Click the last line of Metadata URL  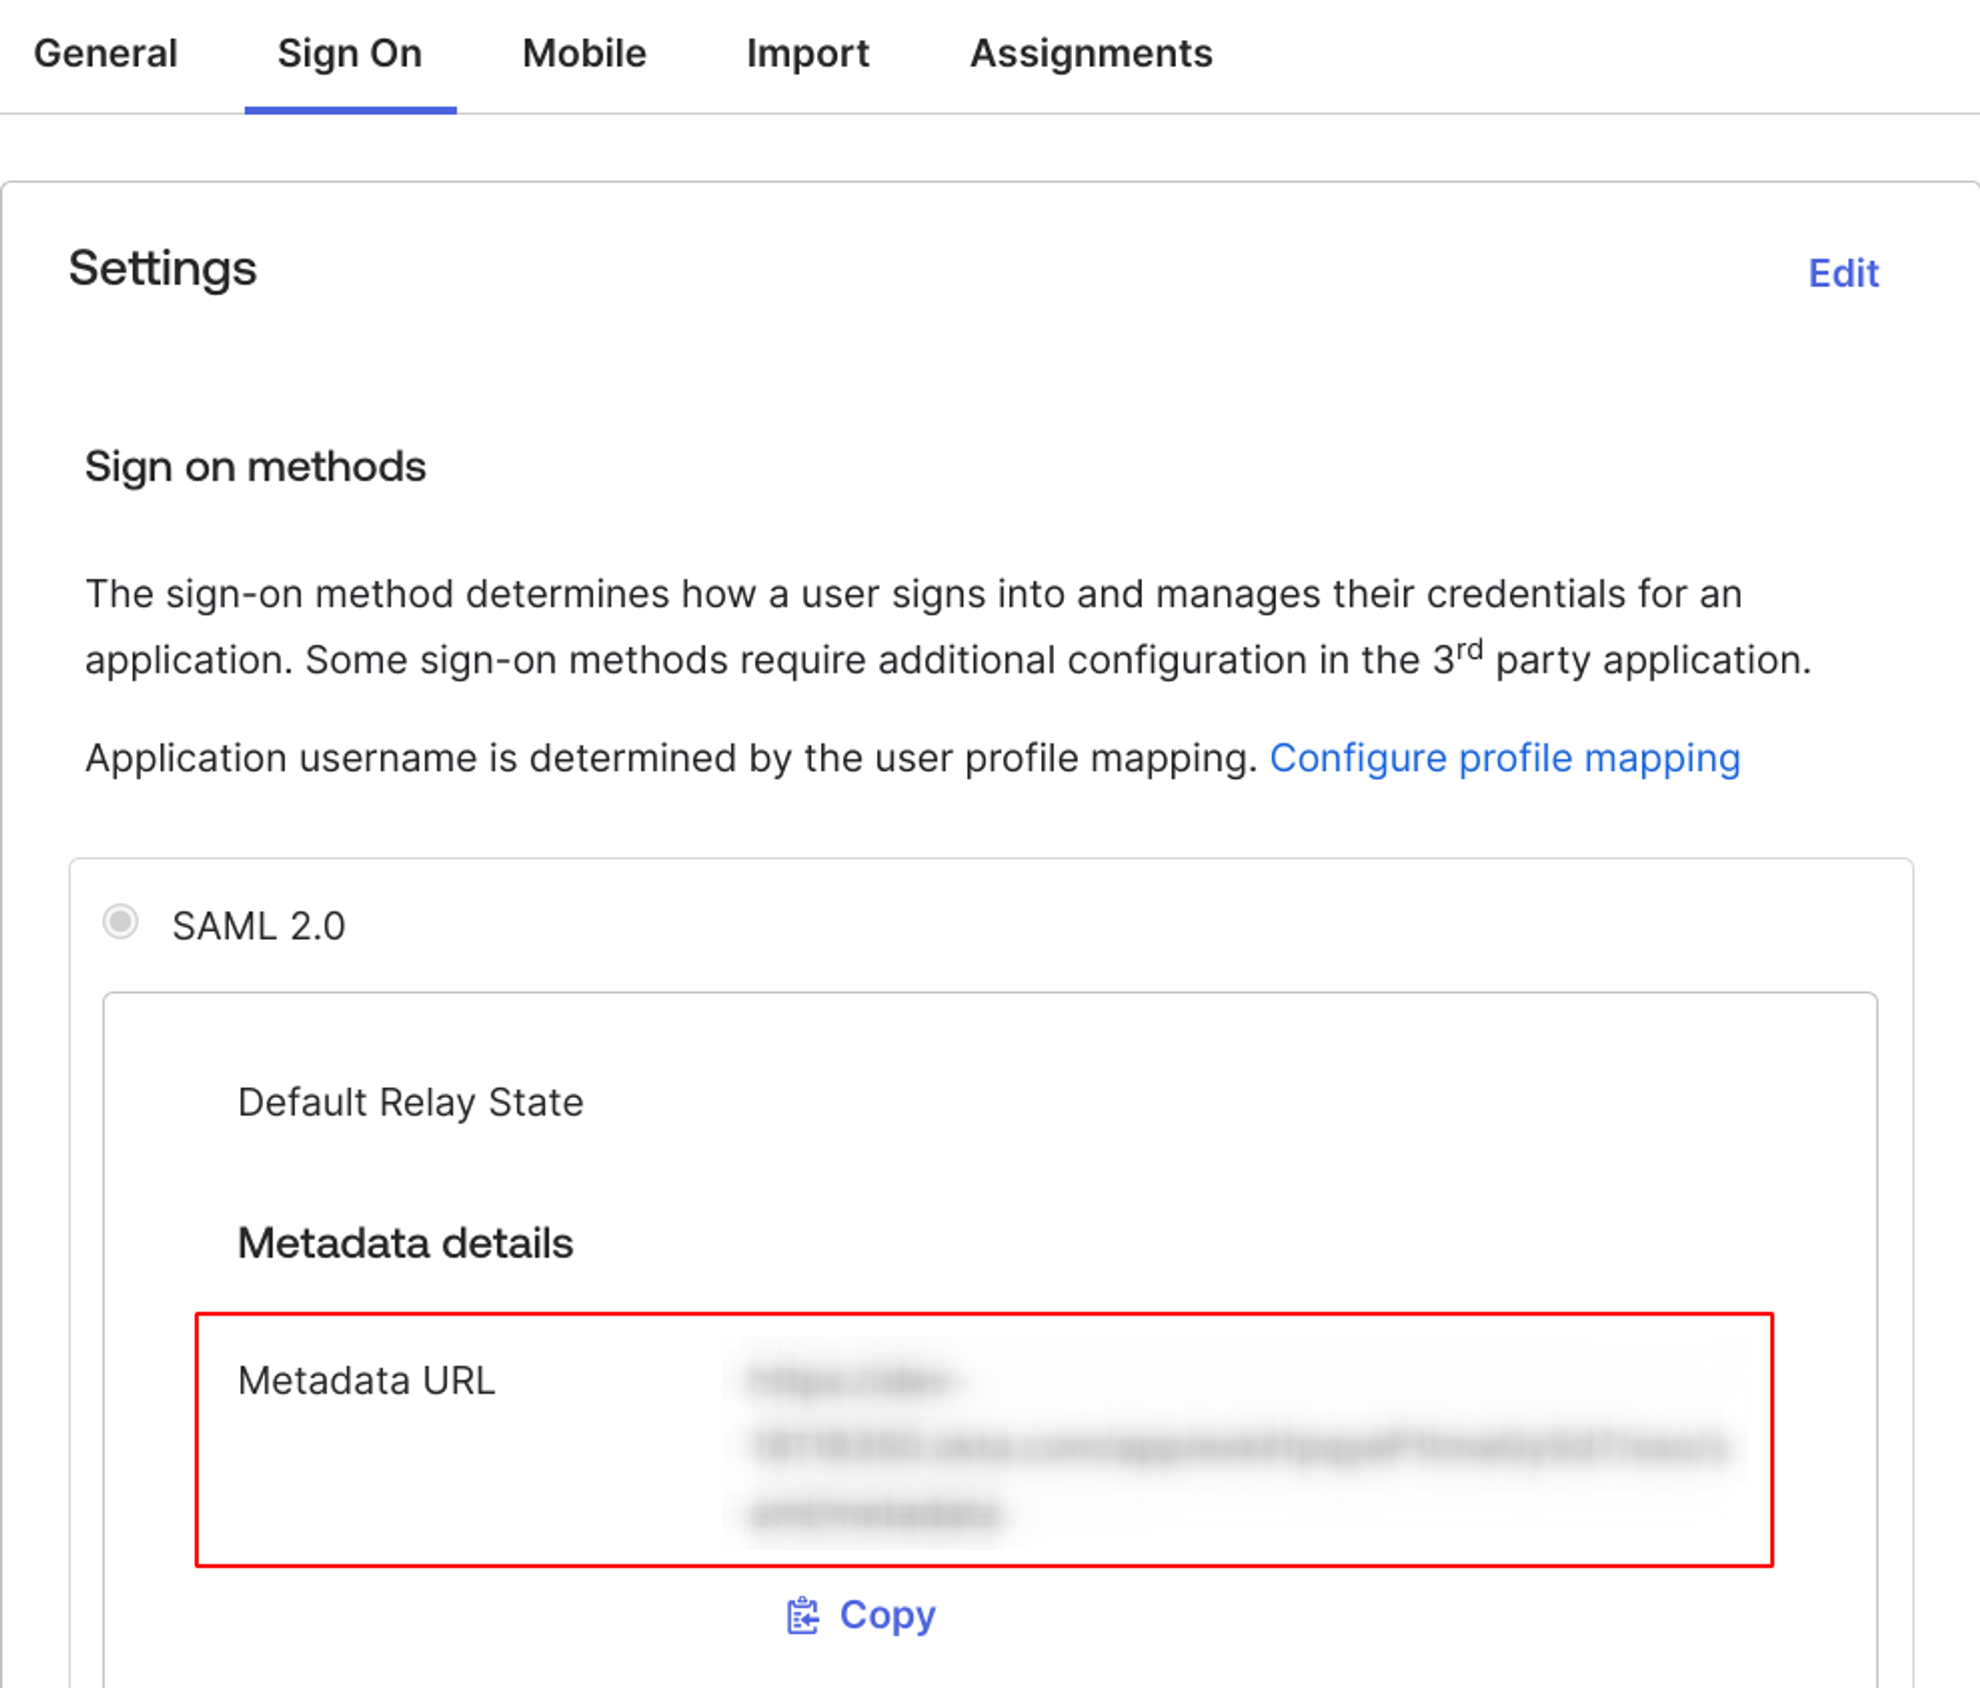[x=875, y=1513]
